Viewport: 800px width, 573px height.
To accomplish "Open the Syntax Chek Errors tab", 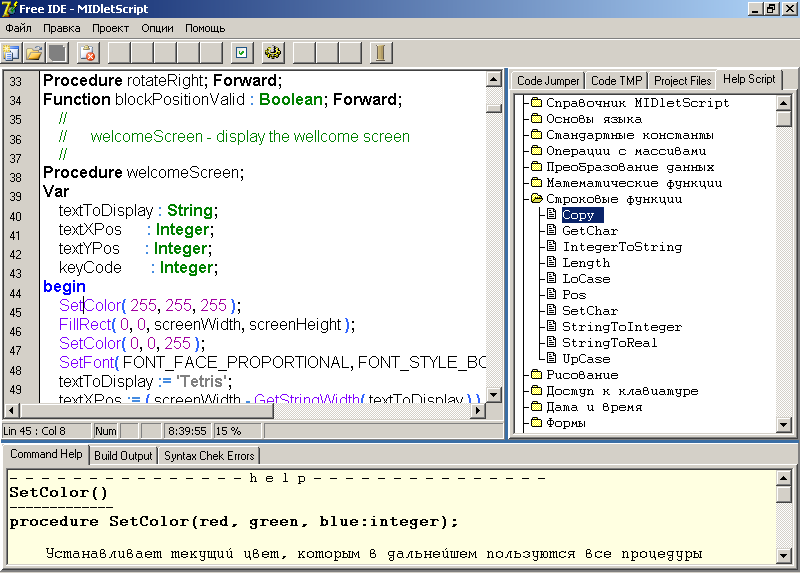I will click(209, 456).
